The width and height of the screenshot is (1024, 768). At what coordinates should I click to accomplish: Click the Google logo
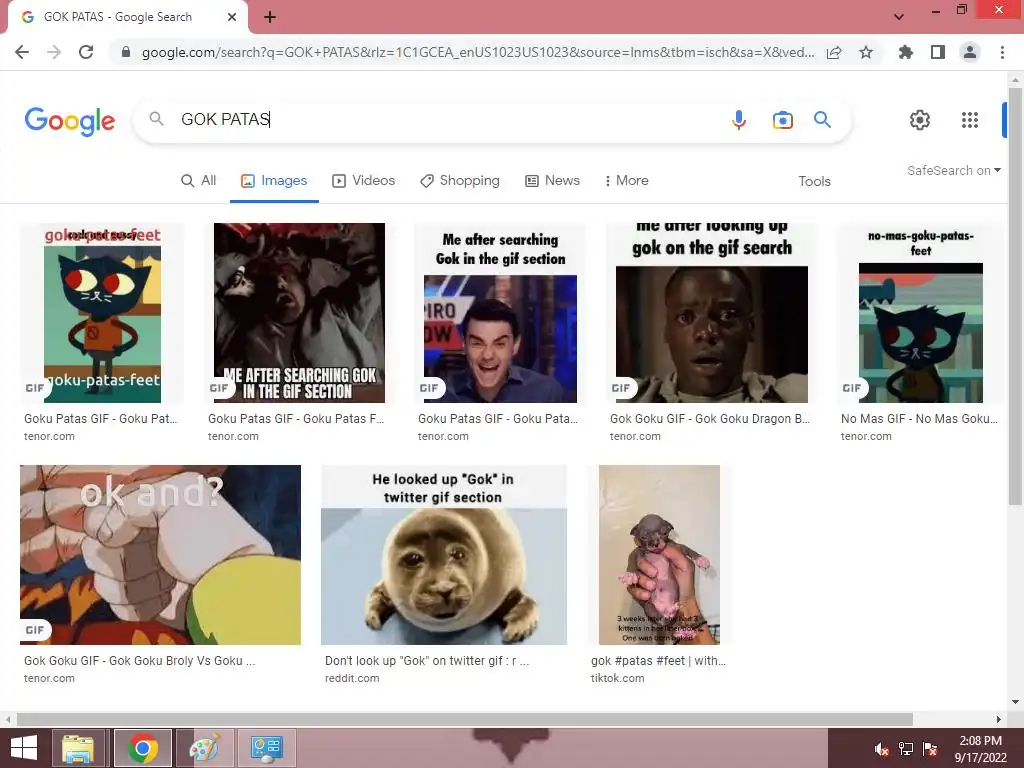[70, 121]
